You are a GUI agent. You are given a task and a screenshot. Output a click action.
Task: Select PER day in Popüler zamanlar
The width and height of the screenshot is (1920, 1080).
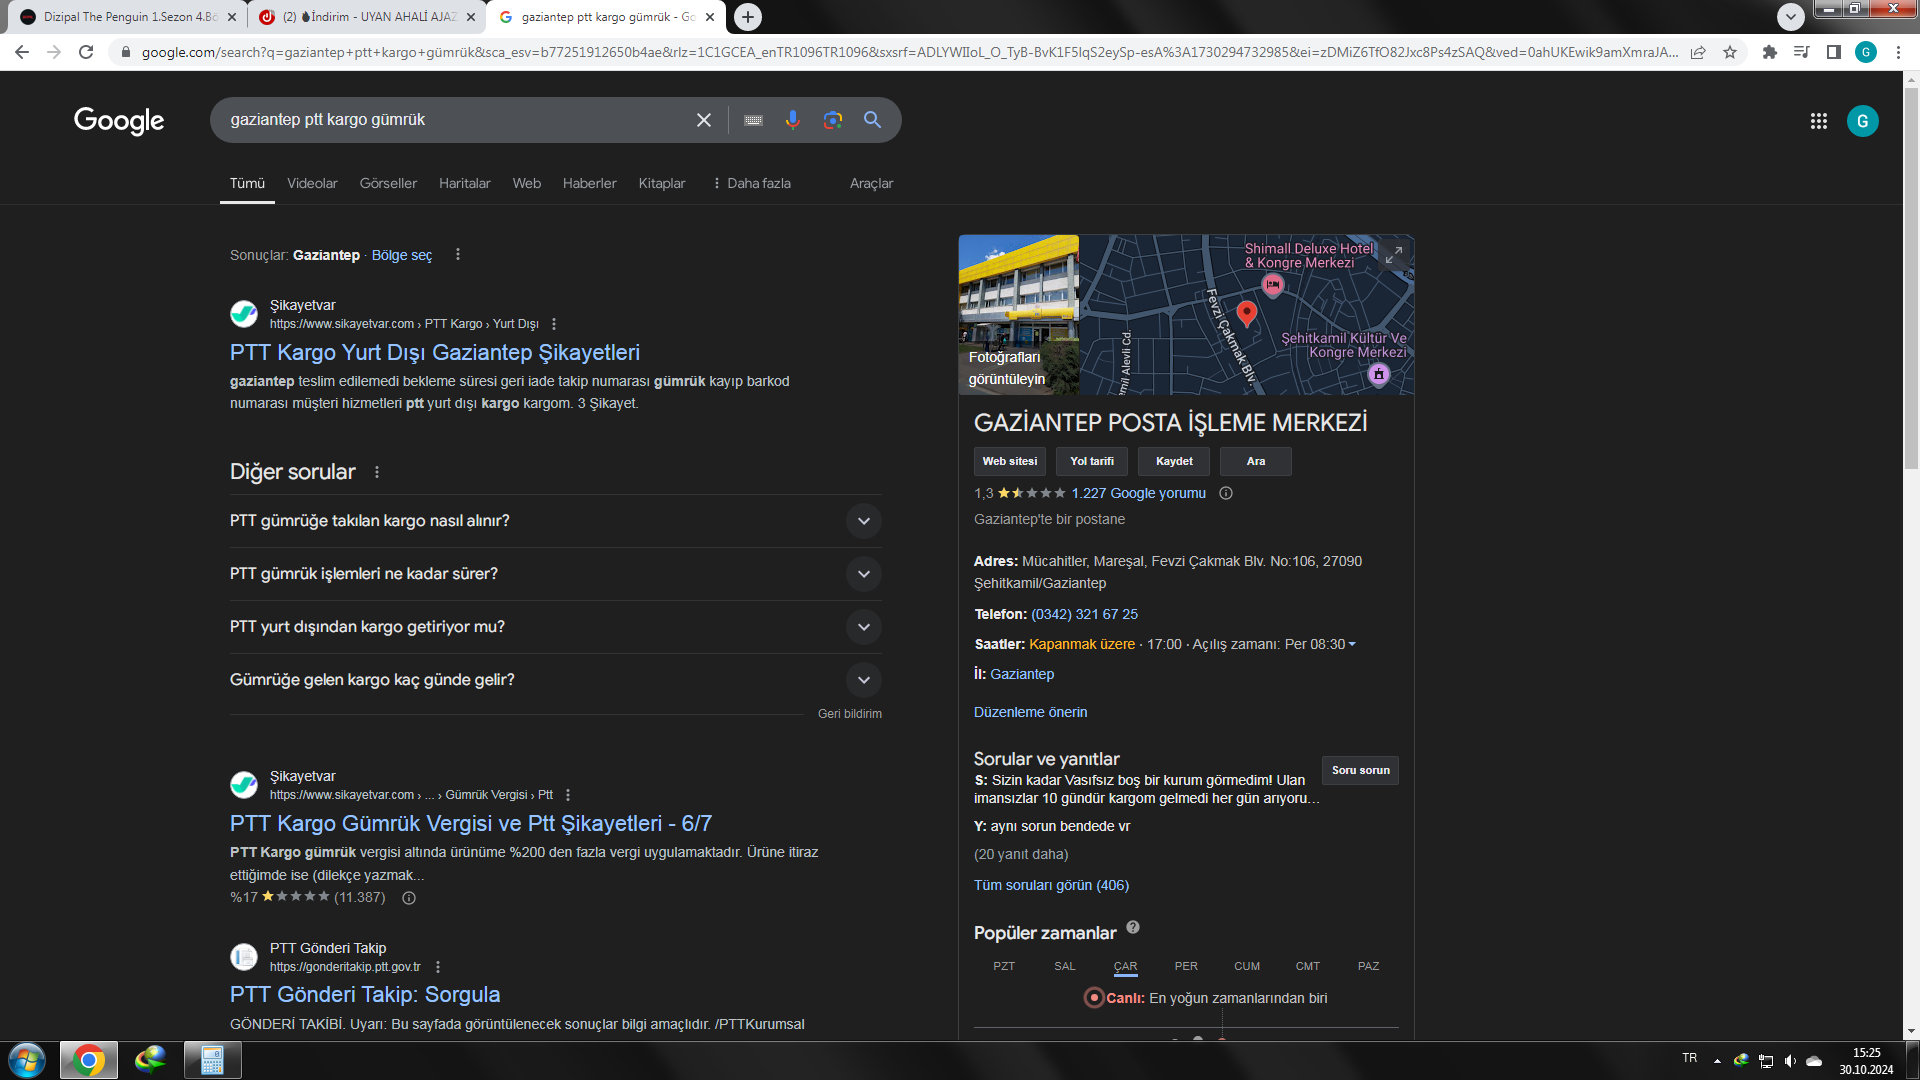point(1186,966)
